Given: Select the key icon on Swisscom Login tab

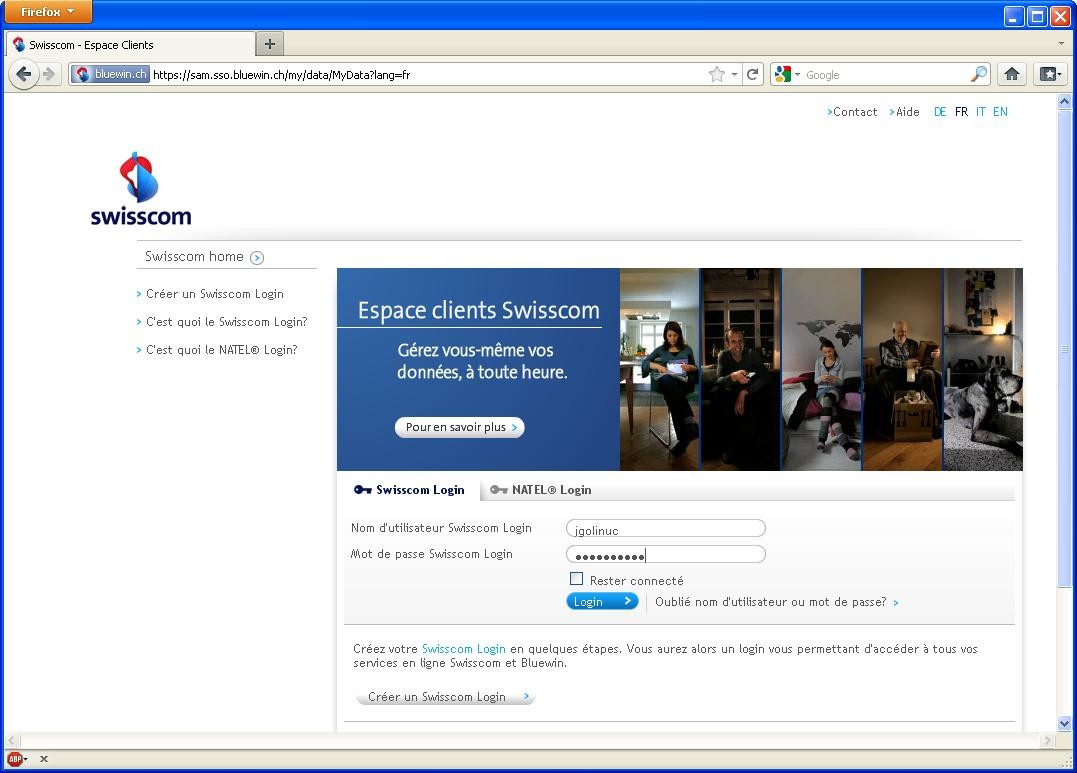Looking at the screenshot, I should [362, 490].
